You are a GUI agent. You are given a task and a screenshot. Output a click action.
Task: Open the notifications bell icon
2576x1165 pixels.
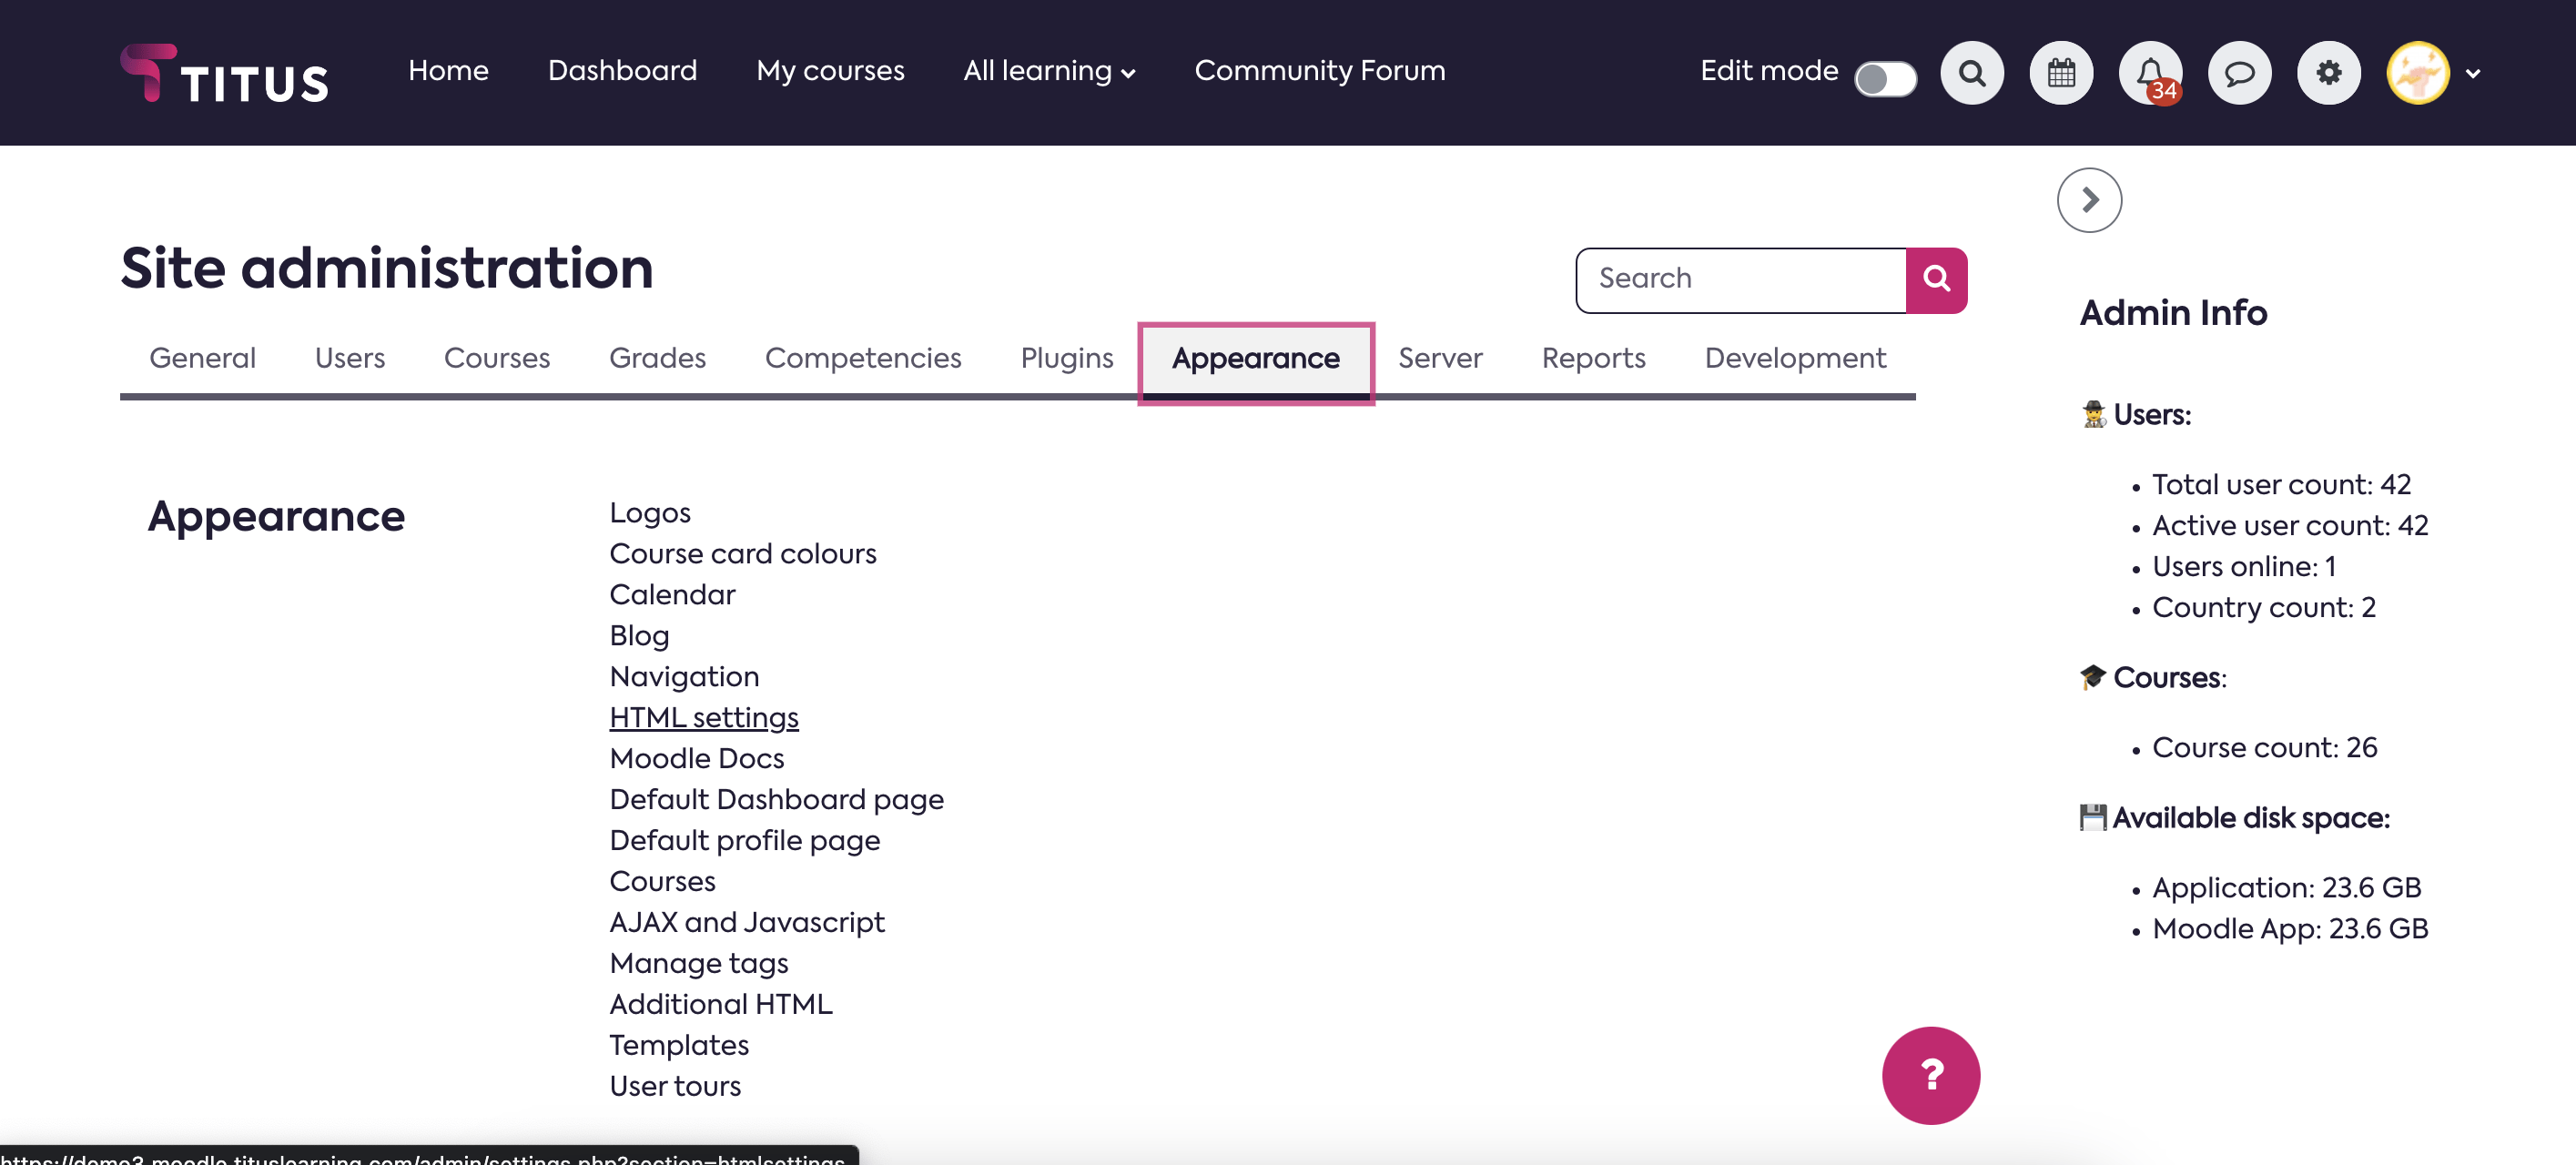pyautogui.click(x=2149, y=73)
